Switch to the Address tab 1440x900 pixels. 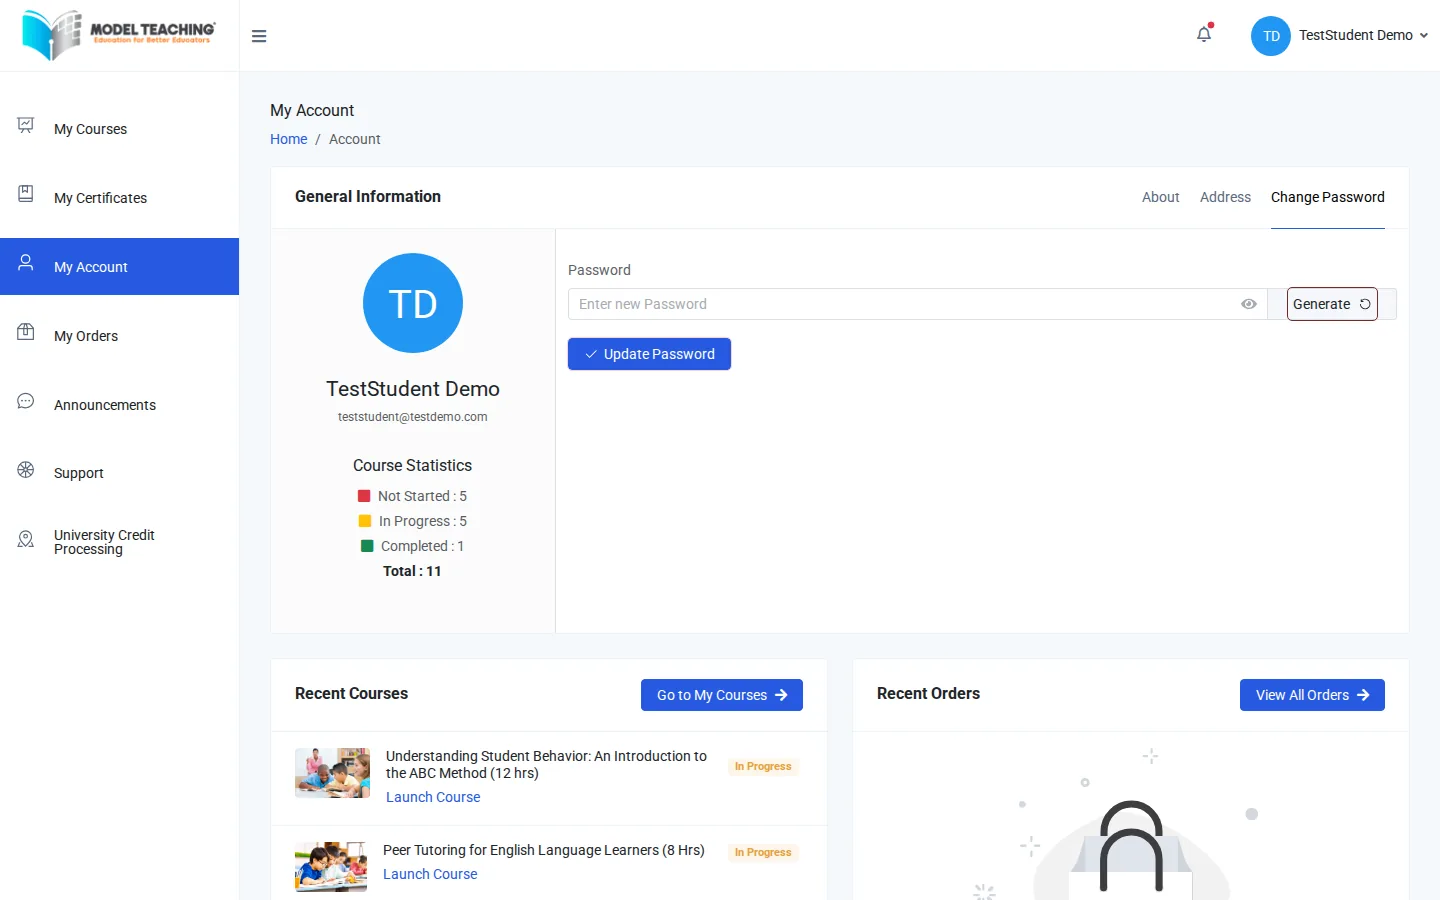click(x=1225, y=197)
